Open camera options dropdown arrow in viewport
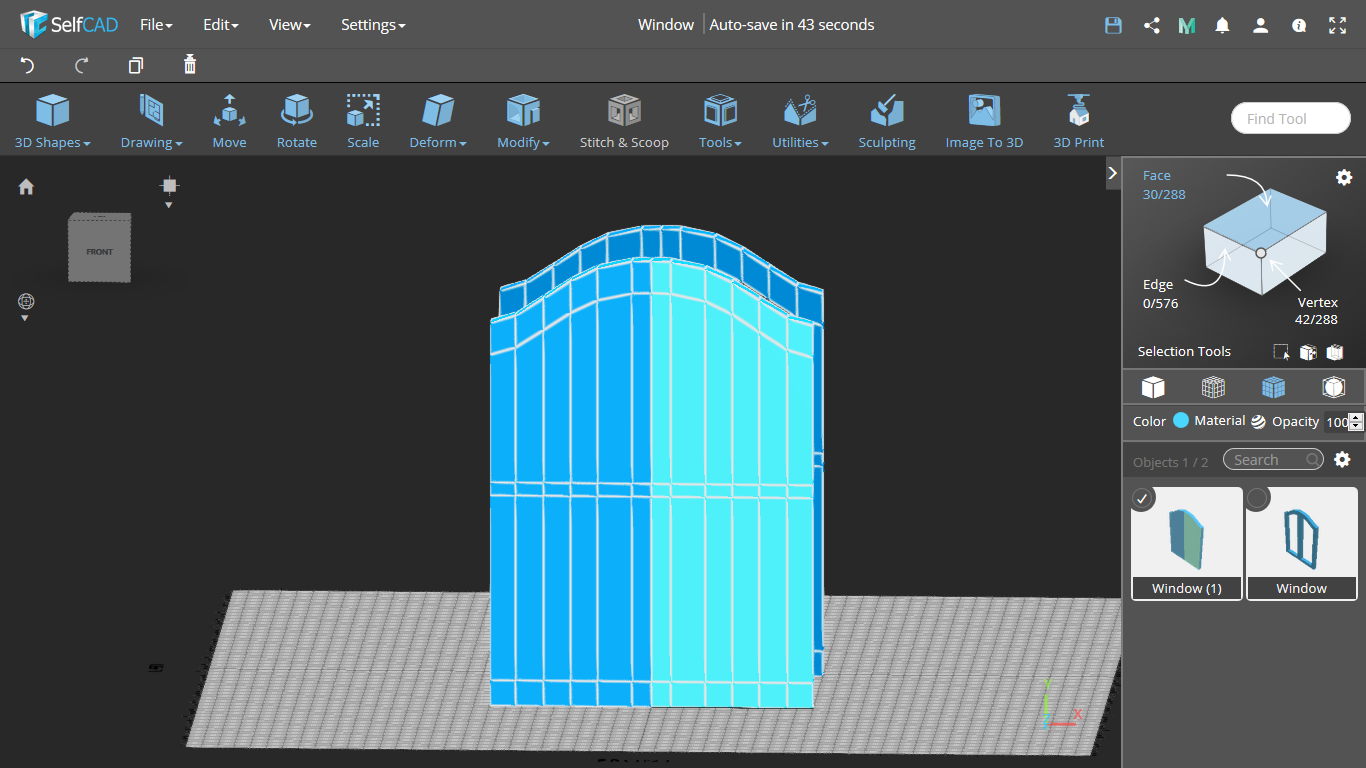This screenshot has height=768, width=1366. (x=169, y=204)
